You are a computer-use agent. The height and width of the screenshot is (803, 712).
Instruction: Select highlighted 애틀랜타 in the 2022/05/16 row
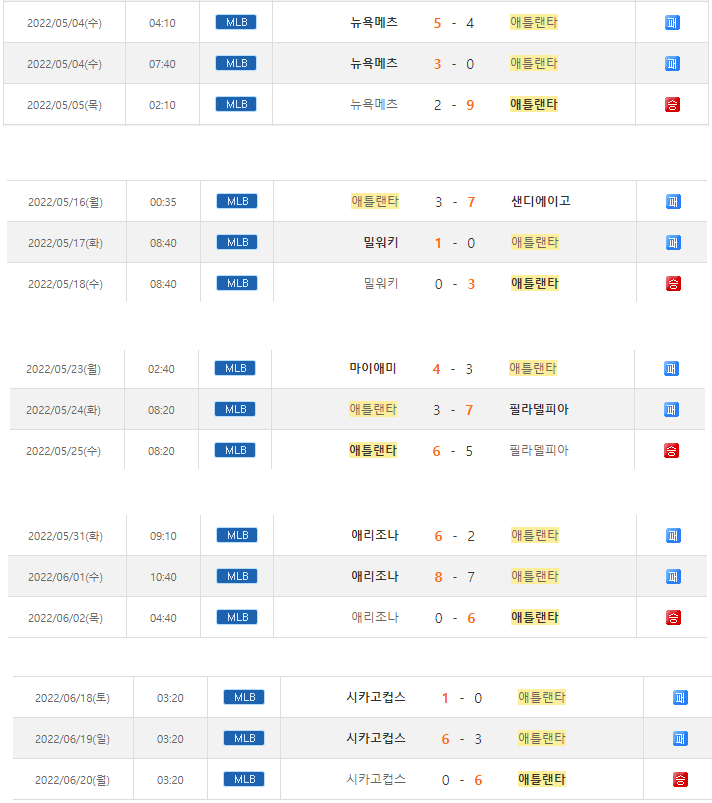coord(375,201)
